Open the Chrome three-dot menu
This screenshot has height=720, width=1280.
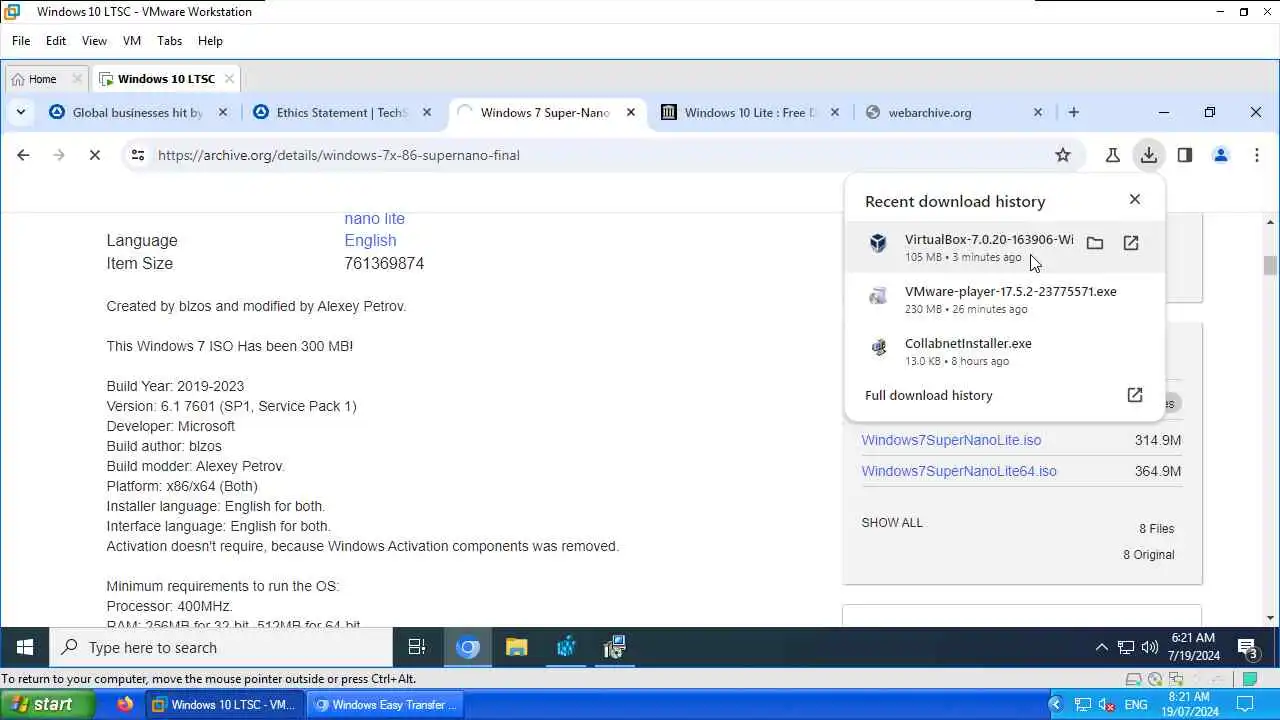(x=1257, y=155)
